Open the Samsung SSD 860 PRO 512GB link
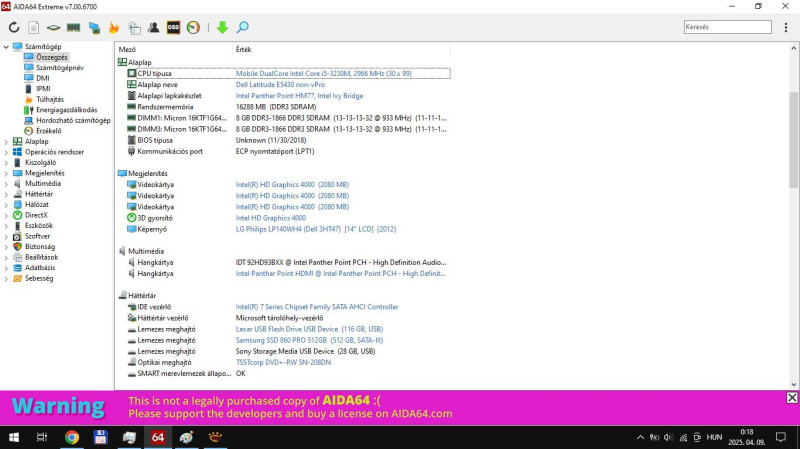 coord(309,340)
